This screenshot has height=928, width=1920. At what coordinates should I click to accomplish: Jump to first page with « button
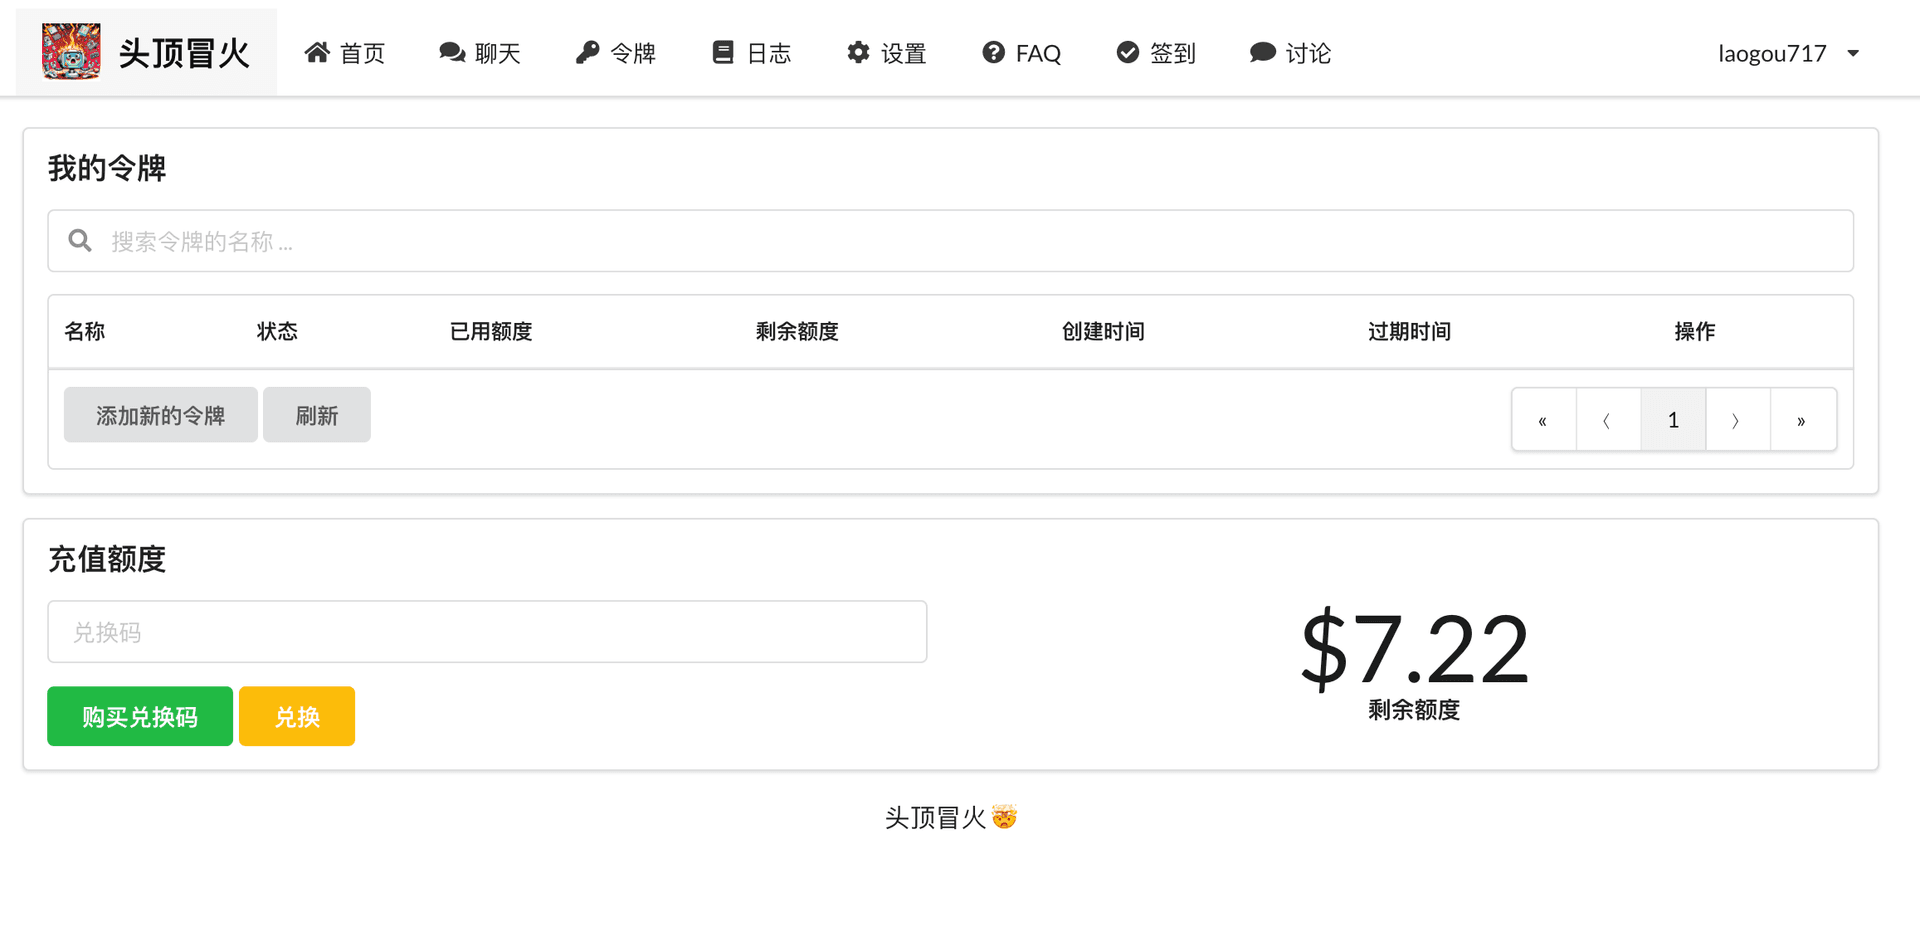(x=1543, y=420)
